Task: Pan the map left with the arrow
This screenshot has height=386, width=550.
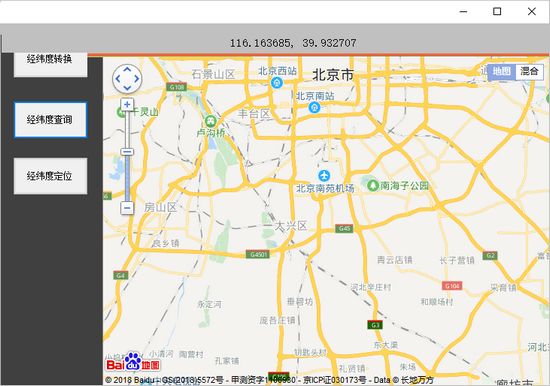Action: point(118,79)
